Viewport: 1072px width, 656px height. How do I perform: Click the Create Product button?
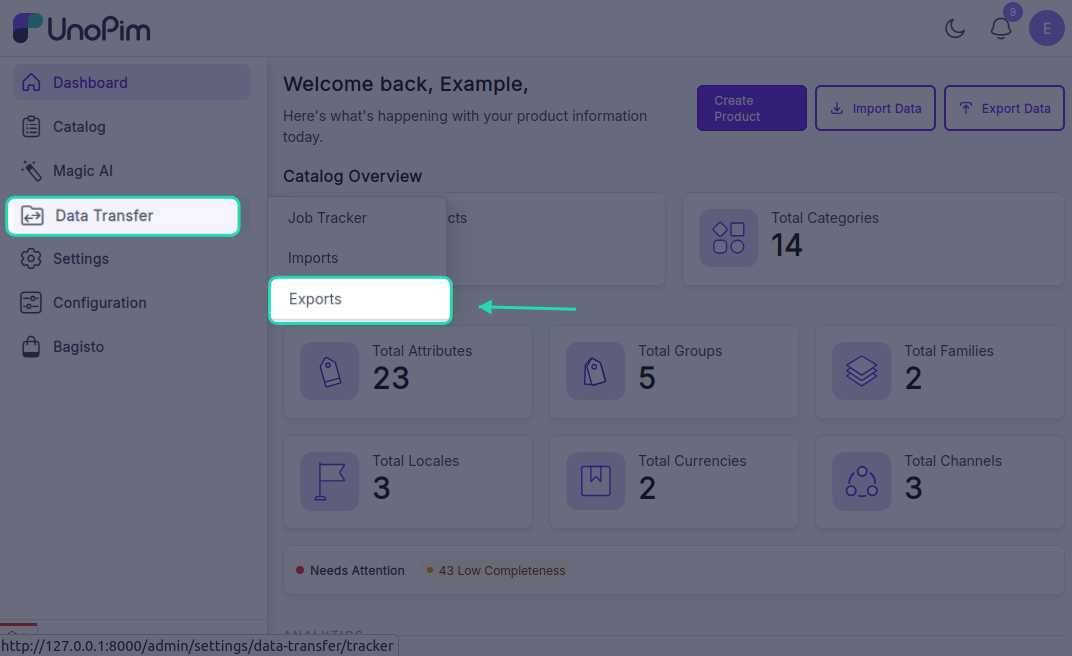click(751, 108)
